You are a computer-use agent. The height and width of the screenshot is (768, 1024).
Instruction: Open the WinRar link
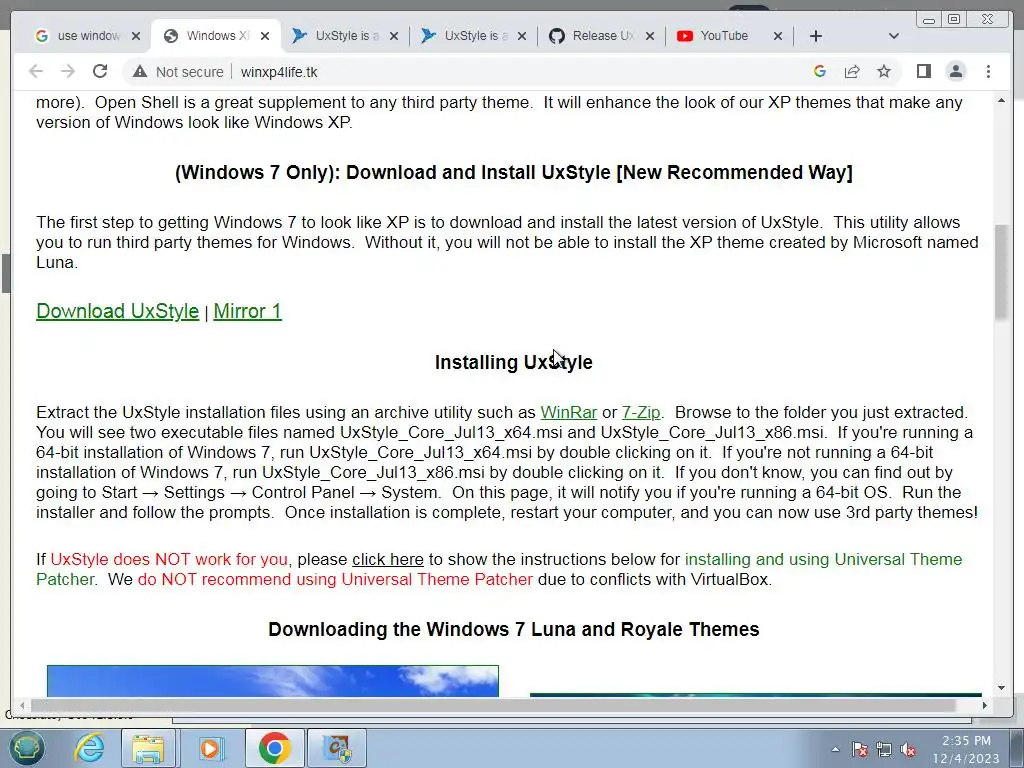pyautogui.click(x=569, y=413)
